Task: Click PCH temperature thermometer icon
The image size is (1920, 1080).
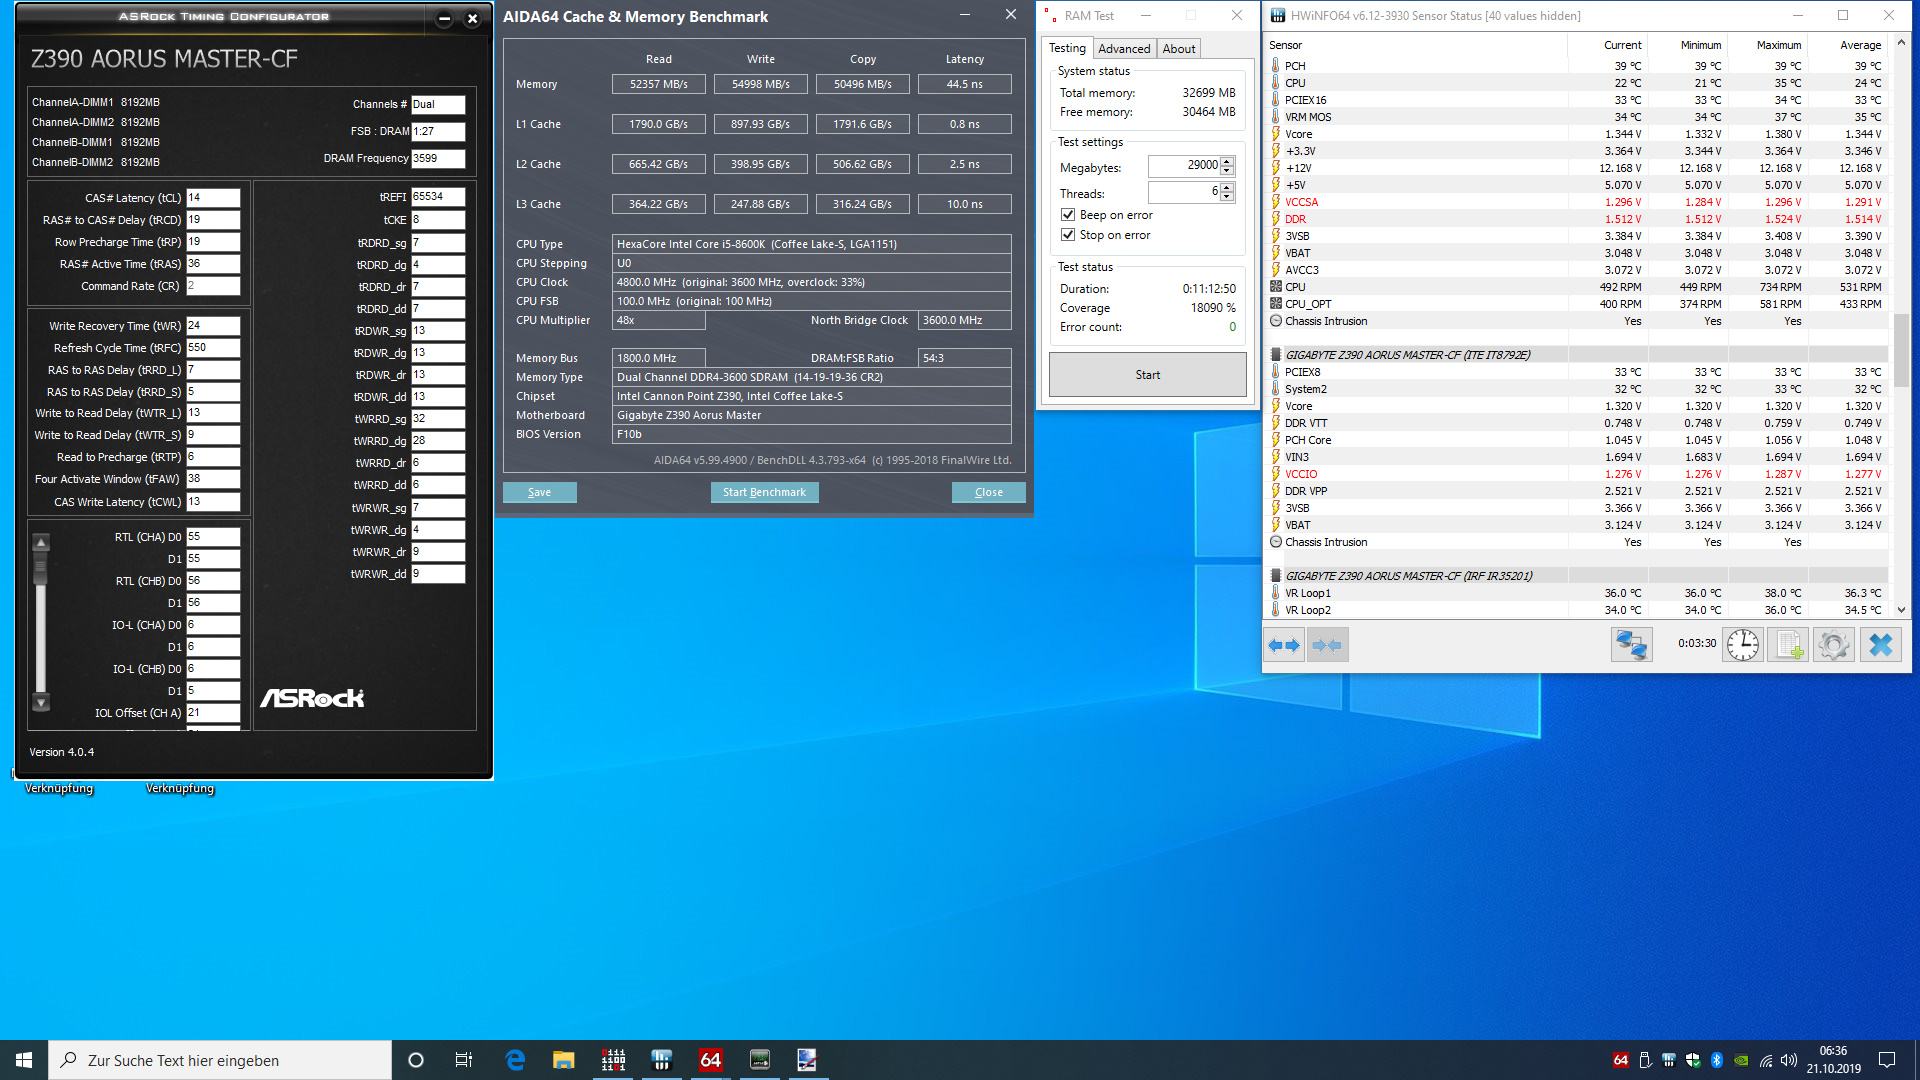Action: pos(1275,66)
